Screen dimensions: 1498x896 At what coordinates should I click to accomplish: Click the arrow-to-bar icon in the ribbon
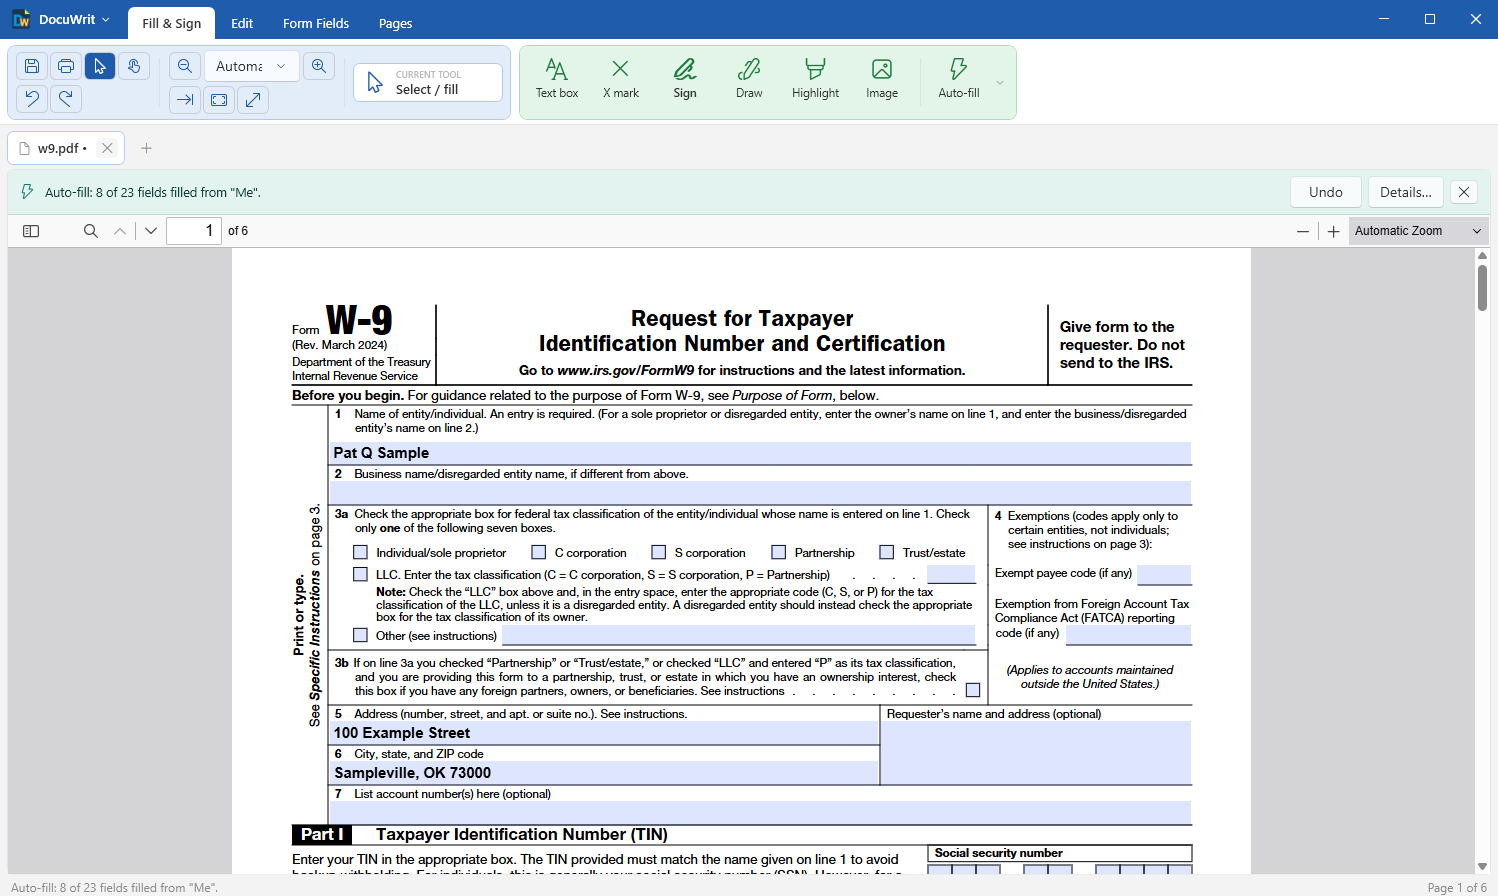[x=185, y=99]
